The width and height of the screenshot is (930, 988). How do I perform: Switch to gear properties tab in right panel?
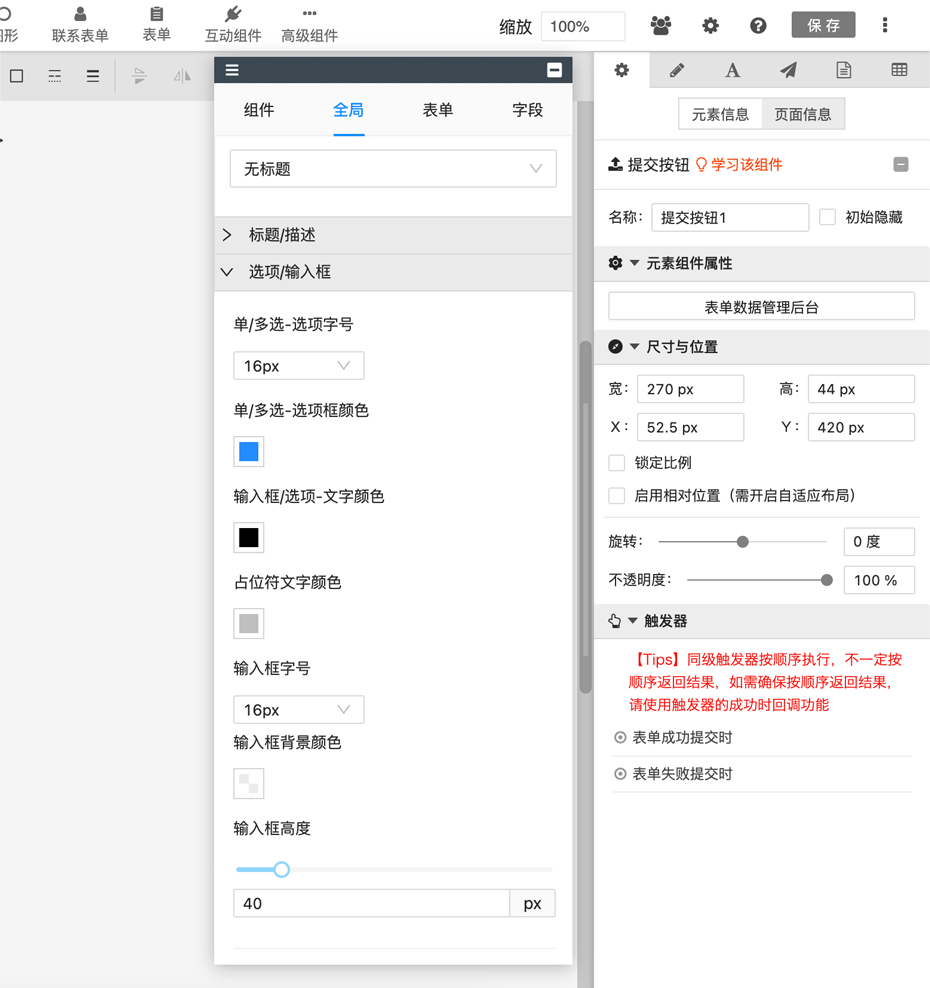pos(622,70)
